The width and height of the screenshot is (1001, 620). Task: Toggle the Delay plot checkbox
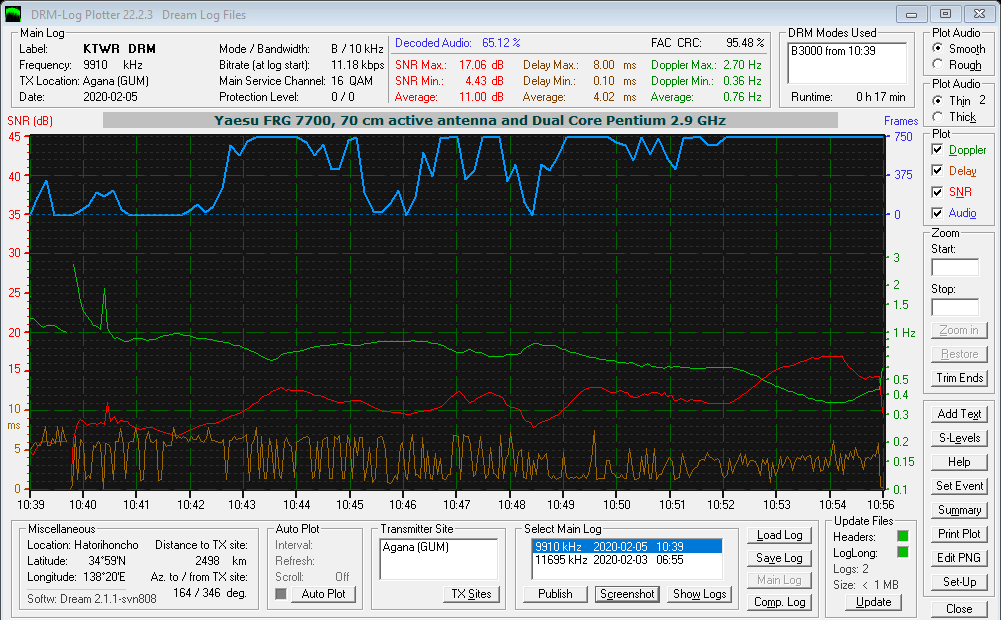coord(937,170)
